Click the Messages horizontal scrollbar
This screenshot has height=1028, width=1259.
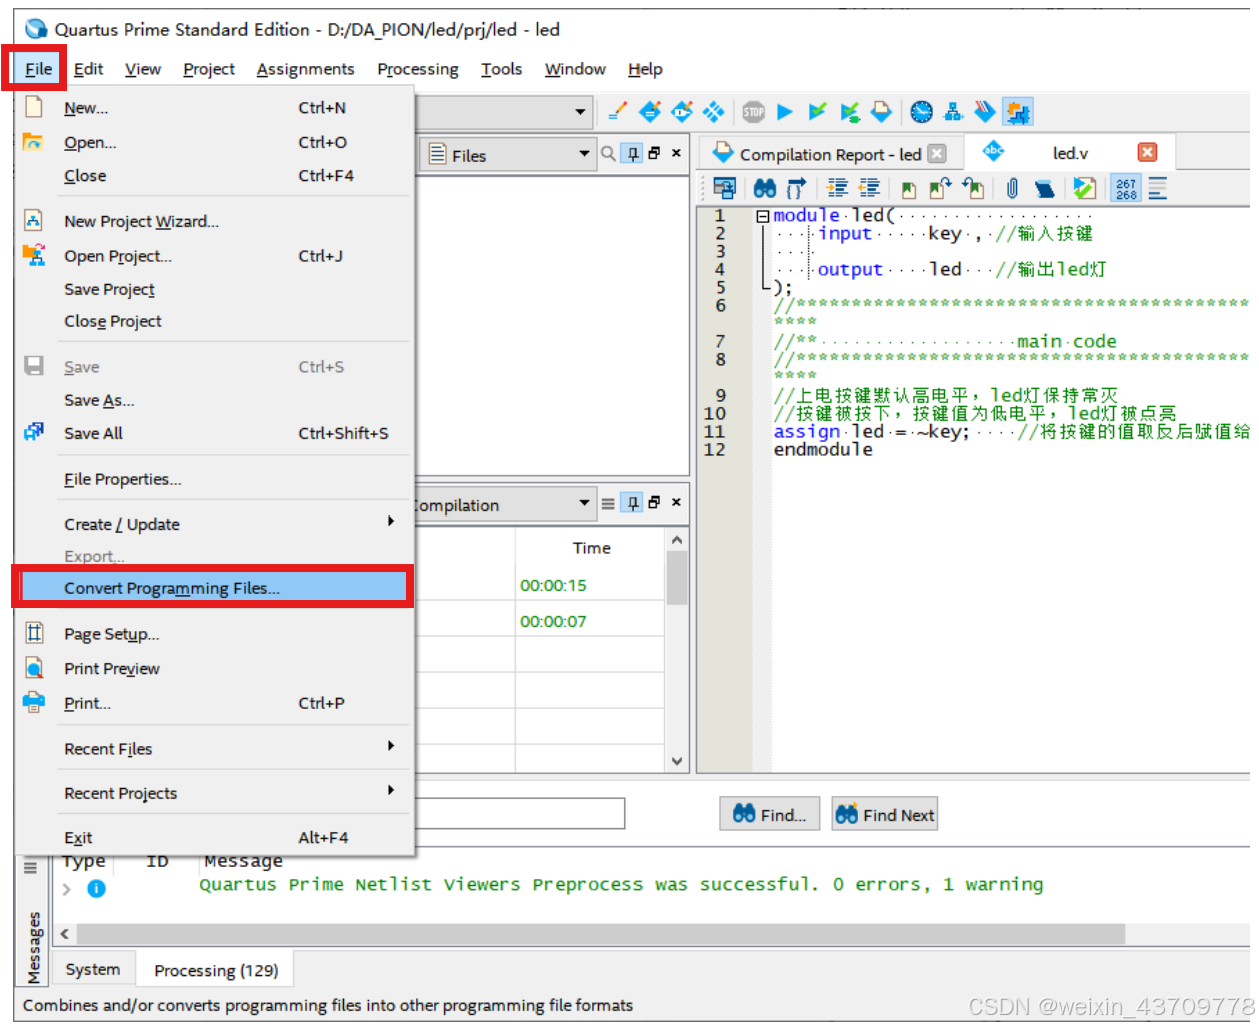click(601, 933)
